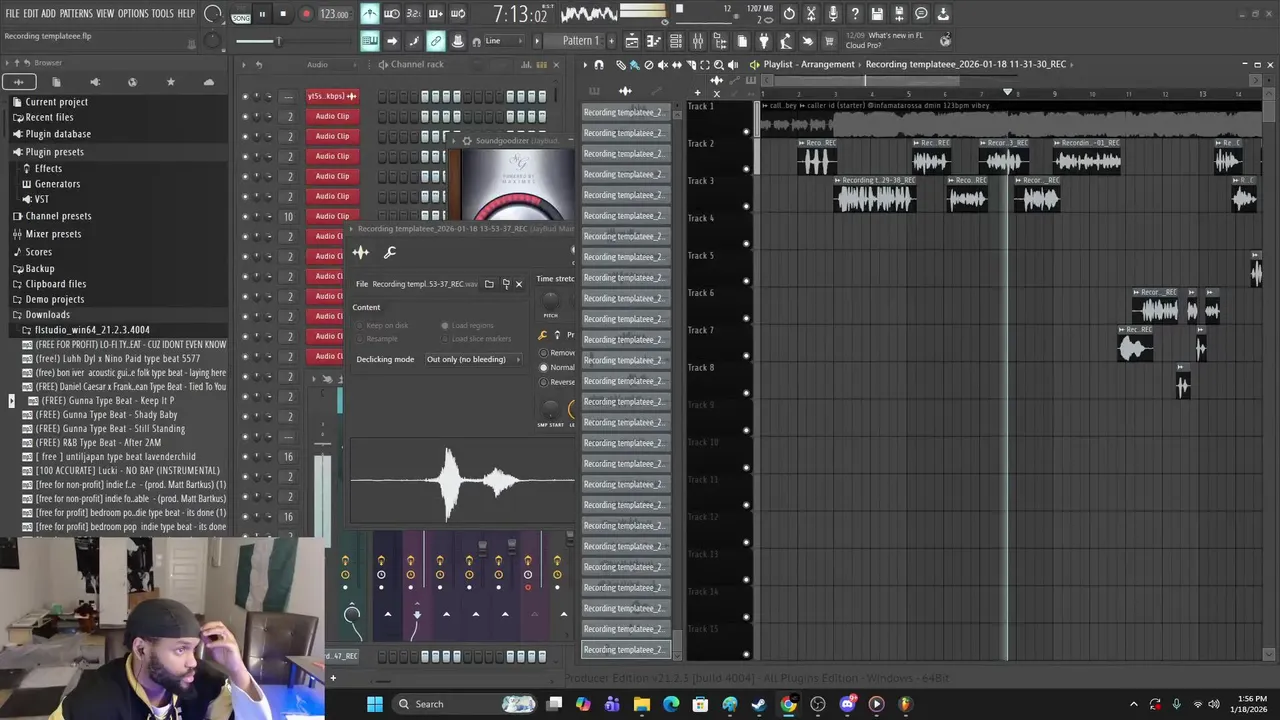Screen dimensions: 1280x720
Task: Open the TOOLS menu
Action: click(163, 14)
